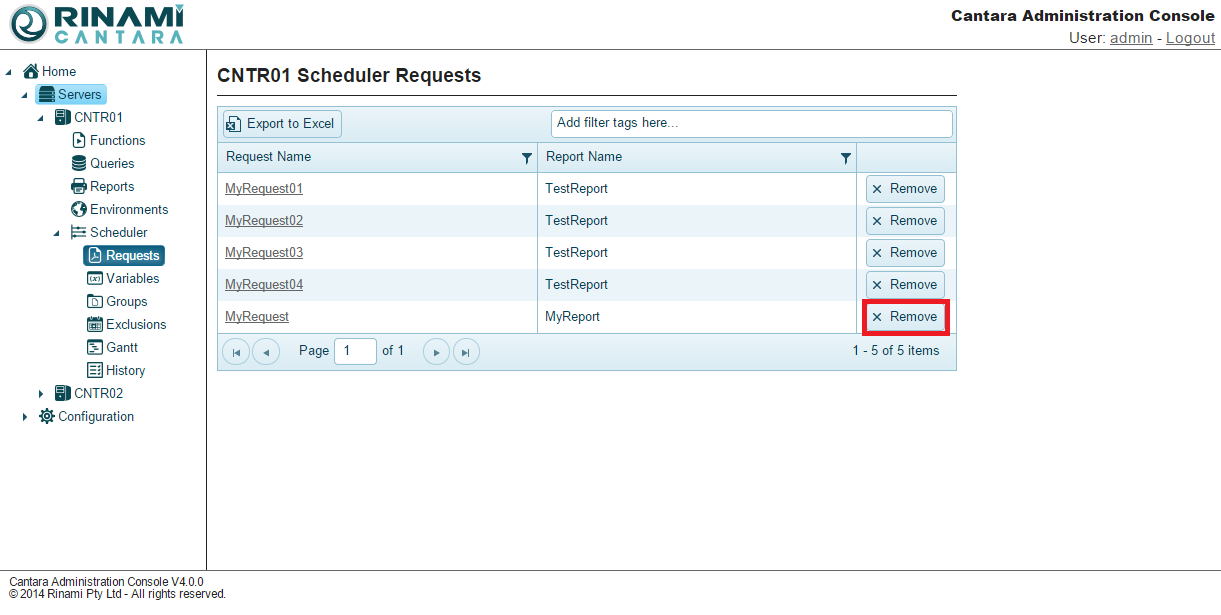
Task: Click the Exclusions calendar icon
Action: (95, 325)
